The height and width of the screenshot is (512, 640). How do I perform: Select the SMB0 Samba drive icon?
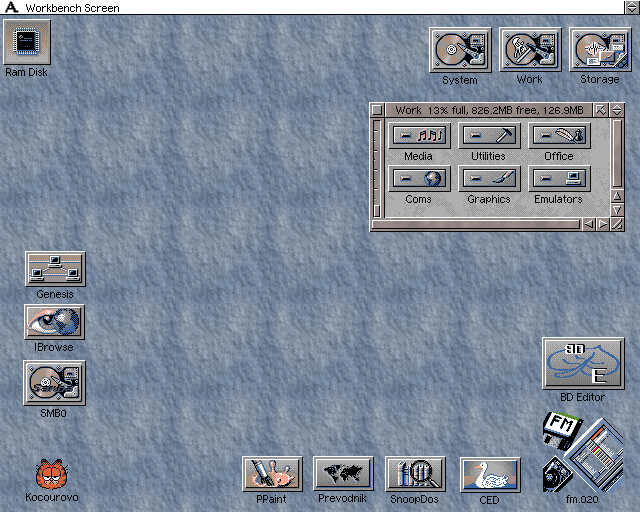coord(54,383)
